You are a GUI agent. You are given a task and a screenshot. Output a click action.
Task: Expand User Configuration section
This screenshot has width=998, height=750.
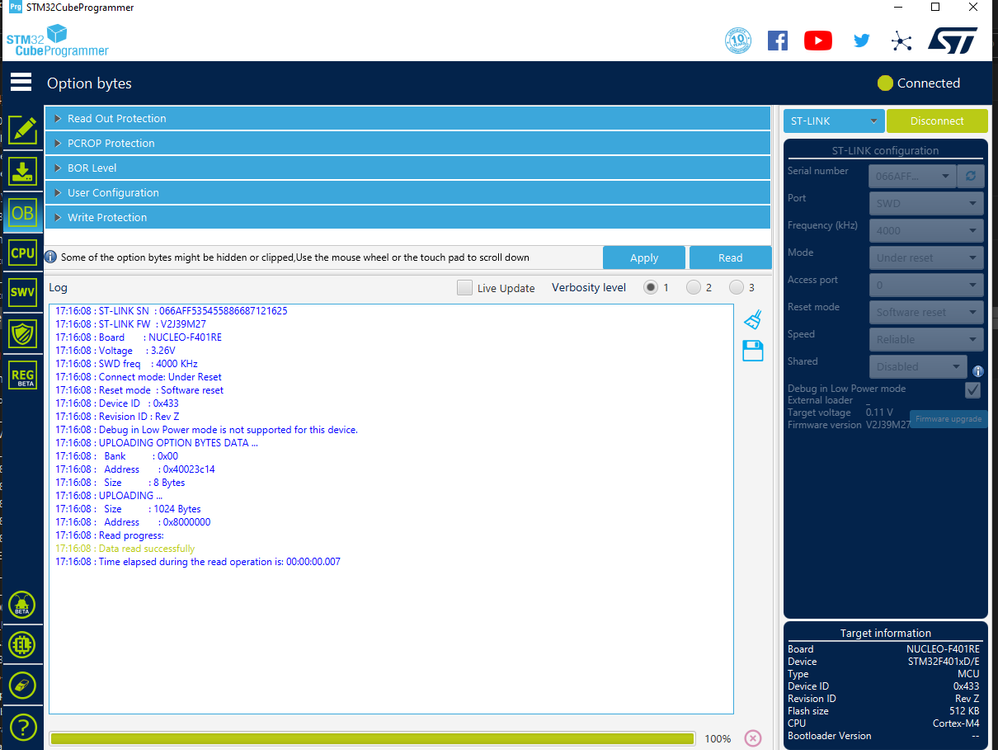(x=407, y=193)
